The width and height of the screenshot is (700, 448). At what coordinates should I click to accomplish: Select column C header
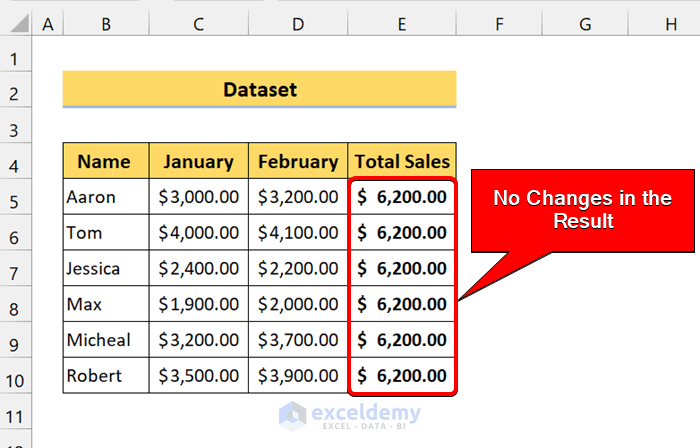click(x=199, y=22)
